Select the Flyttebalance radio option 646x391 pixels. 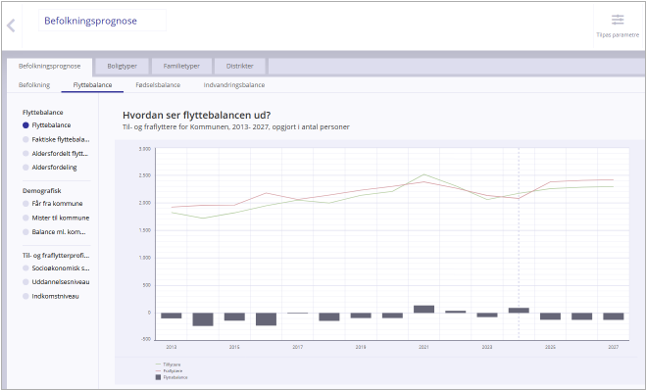(26, 125)
